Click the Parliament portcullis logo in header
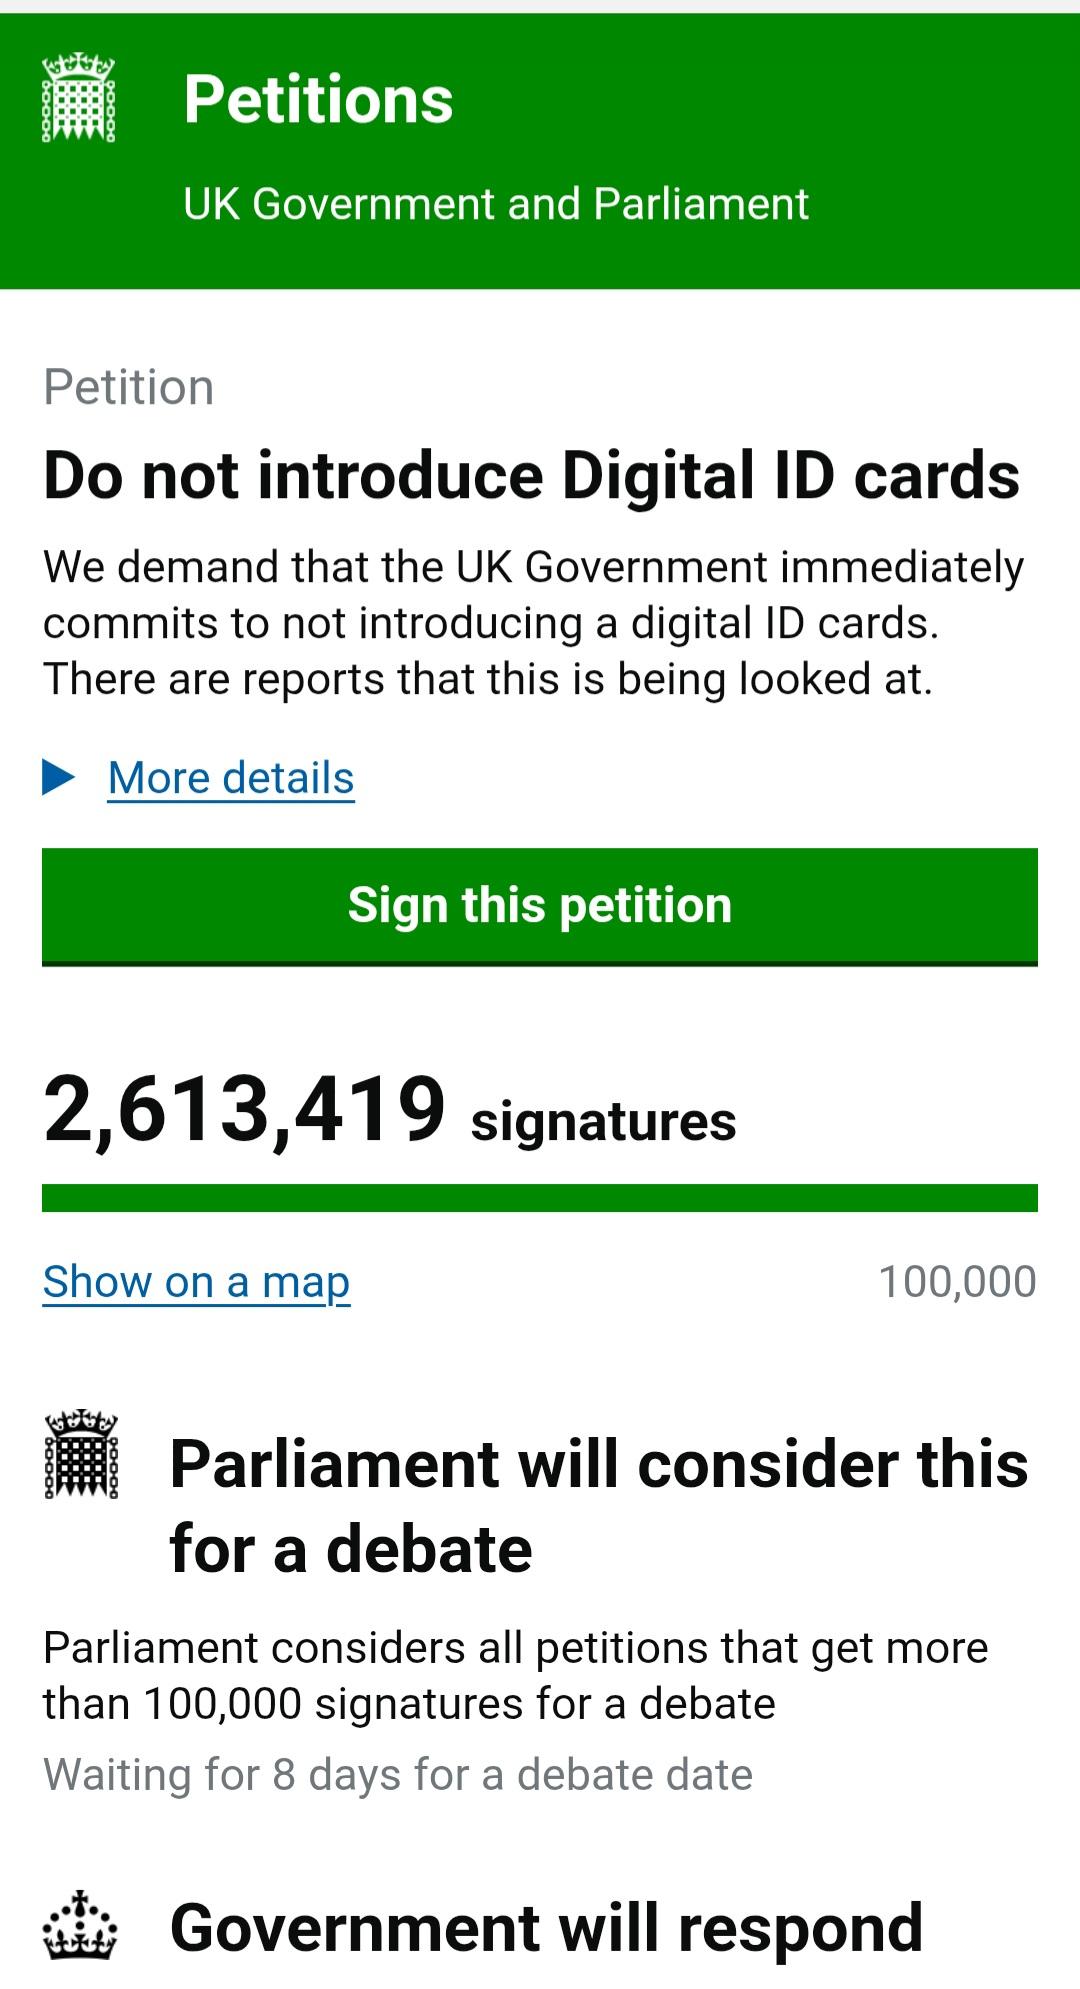Viewport: 1080px width, 1989px height. (x=79, y=98)
